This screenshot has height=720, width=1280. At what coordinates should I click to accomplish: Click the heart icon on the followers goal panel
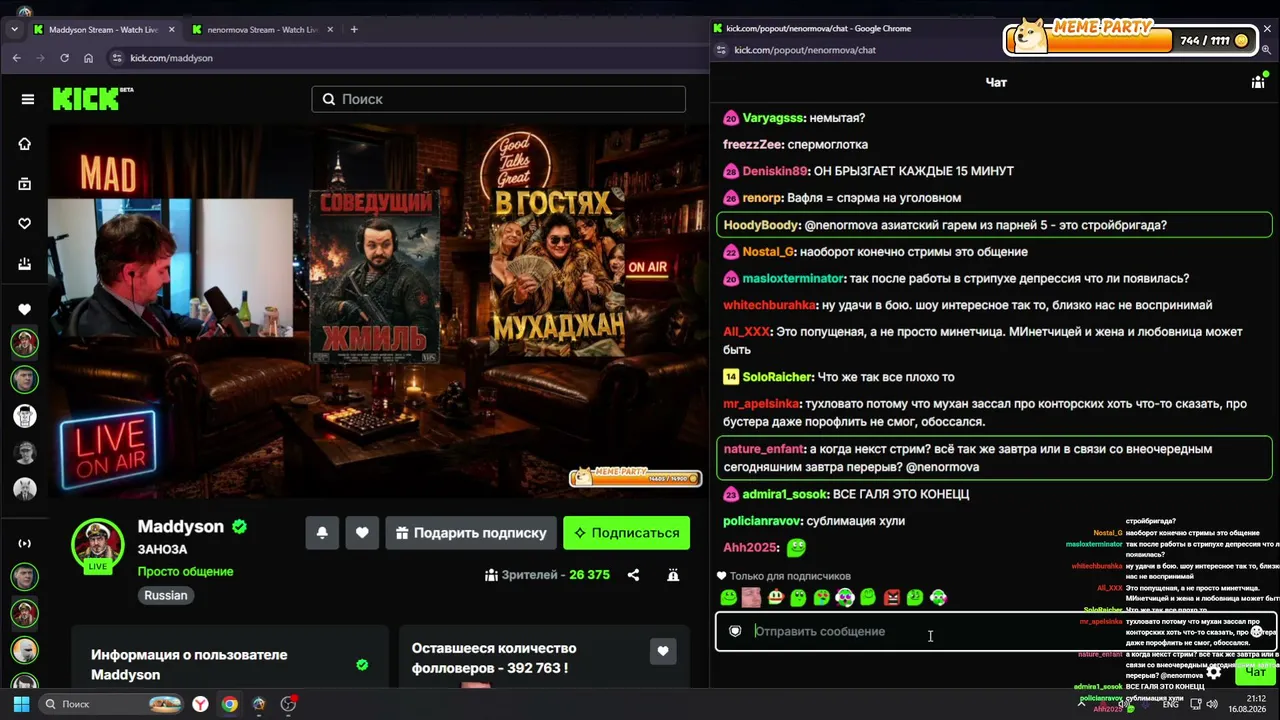(x=662, y=651)
